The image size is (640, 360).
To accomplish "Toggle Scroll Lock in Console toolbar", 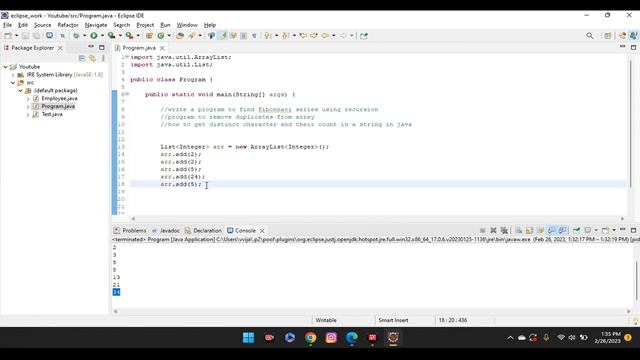I will [529, 231].
